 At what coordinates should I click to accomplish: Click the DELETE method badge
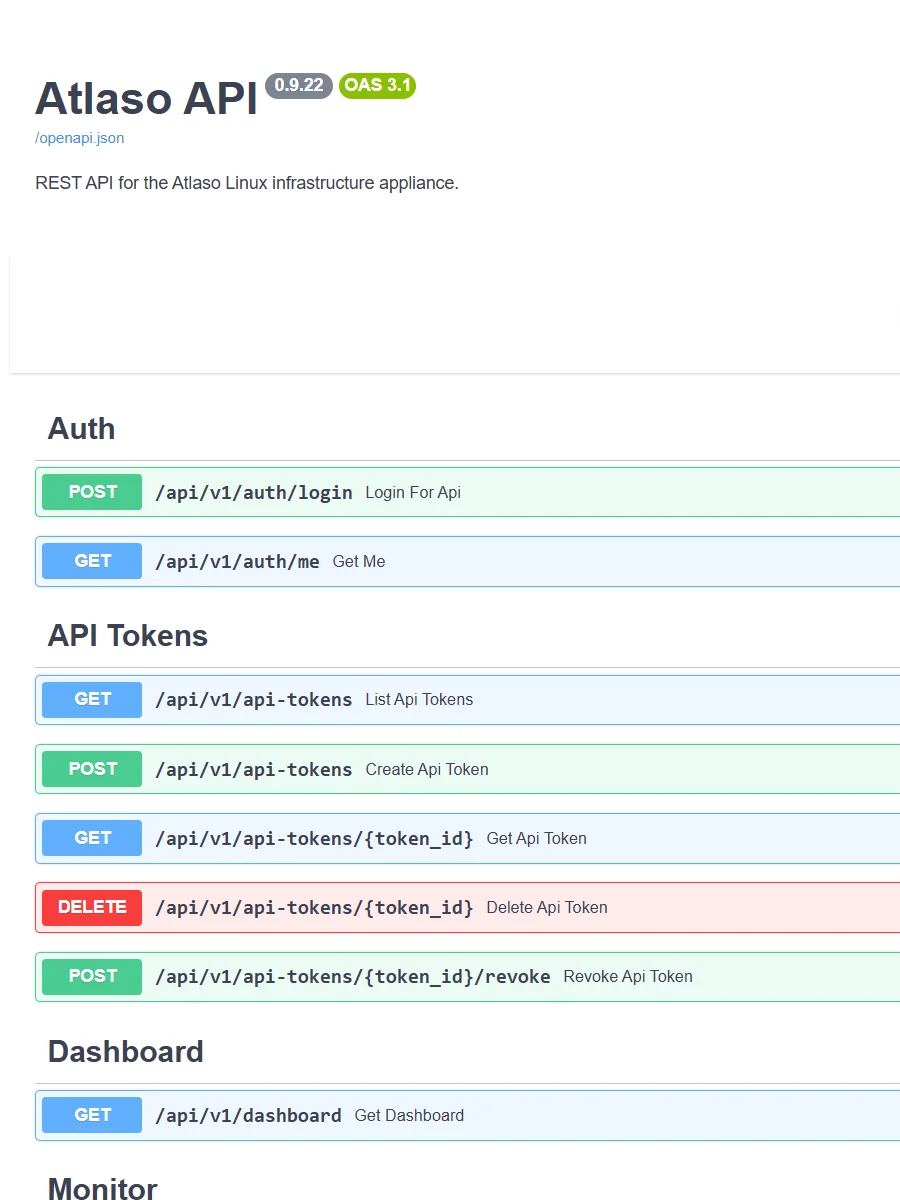pyautogui.click(x=92, y=907)
